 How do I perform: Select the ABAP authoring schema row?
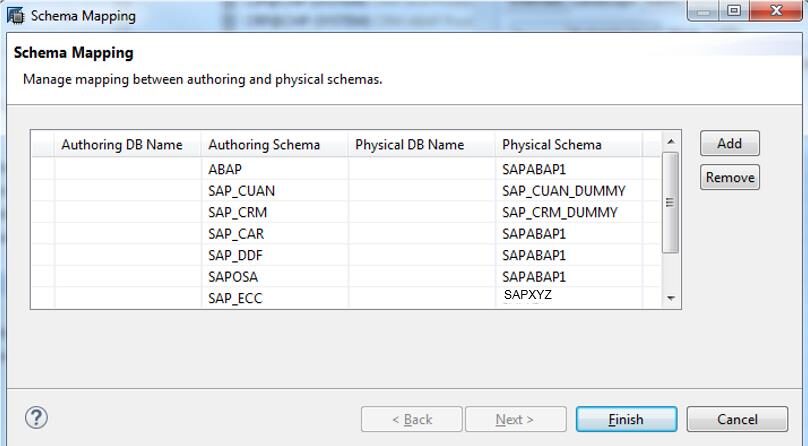point(225,169)
